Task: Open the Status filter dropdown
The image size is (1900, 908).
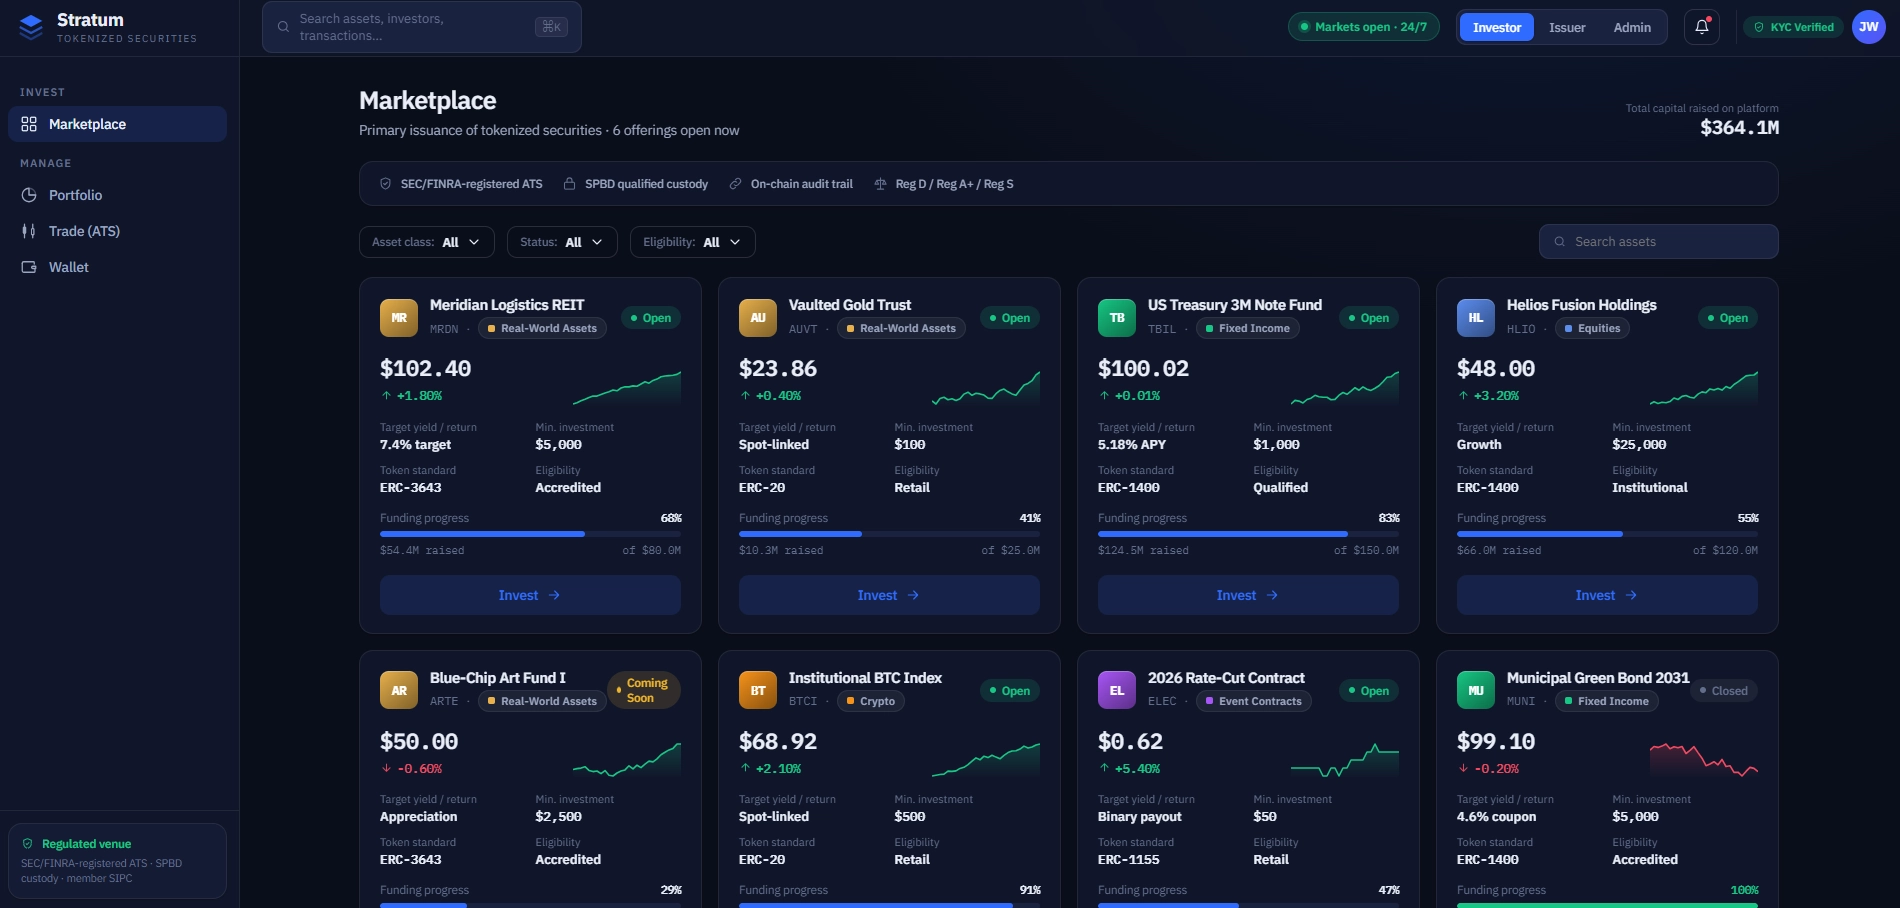Action: [562, 242]
